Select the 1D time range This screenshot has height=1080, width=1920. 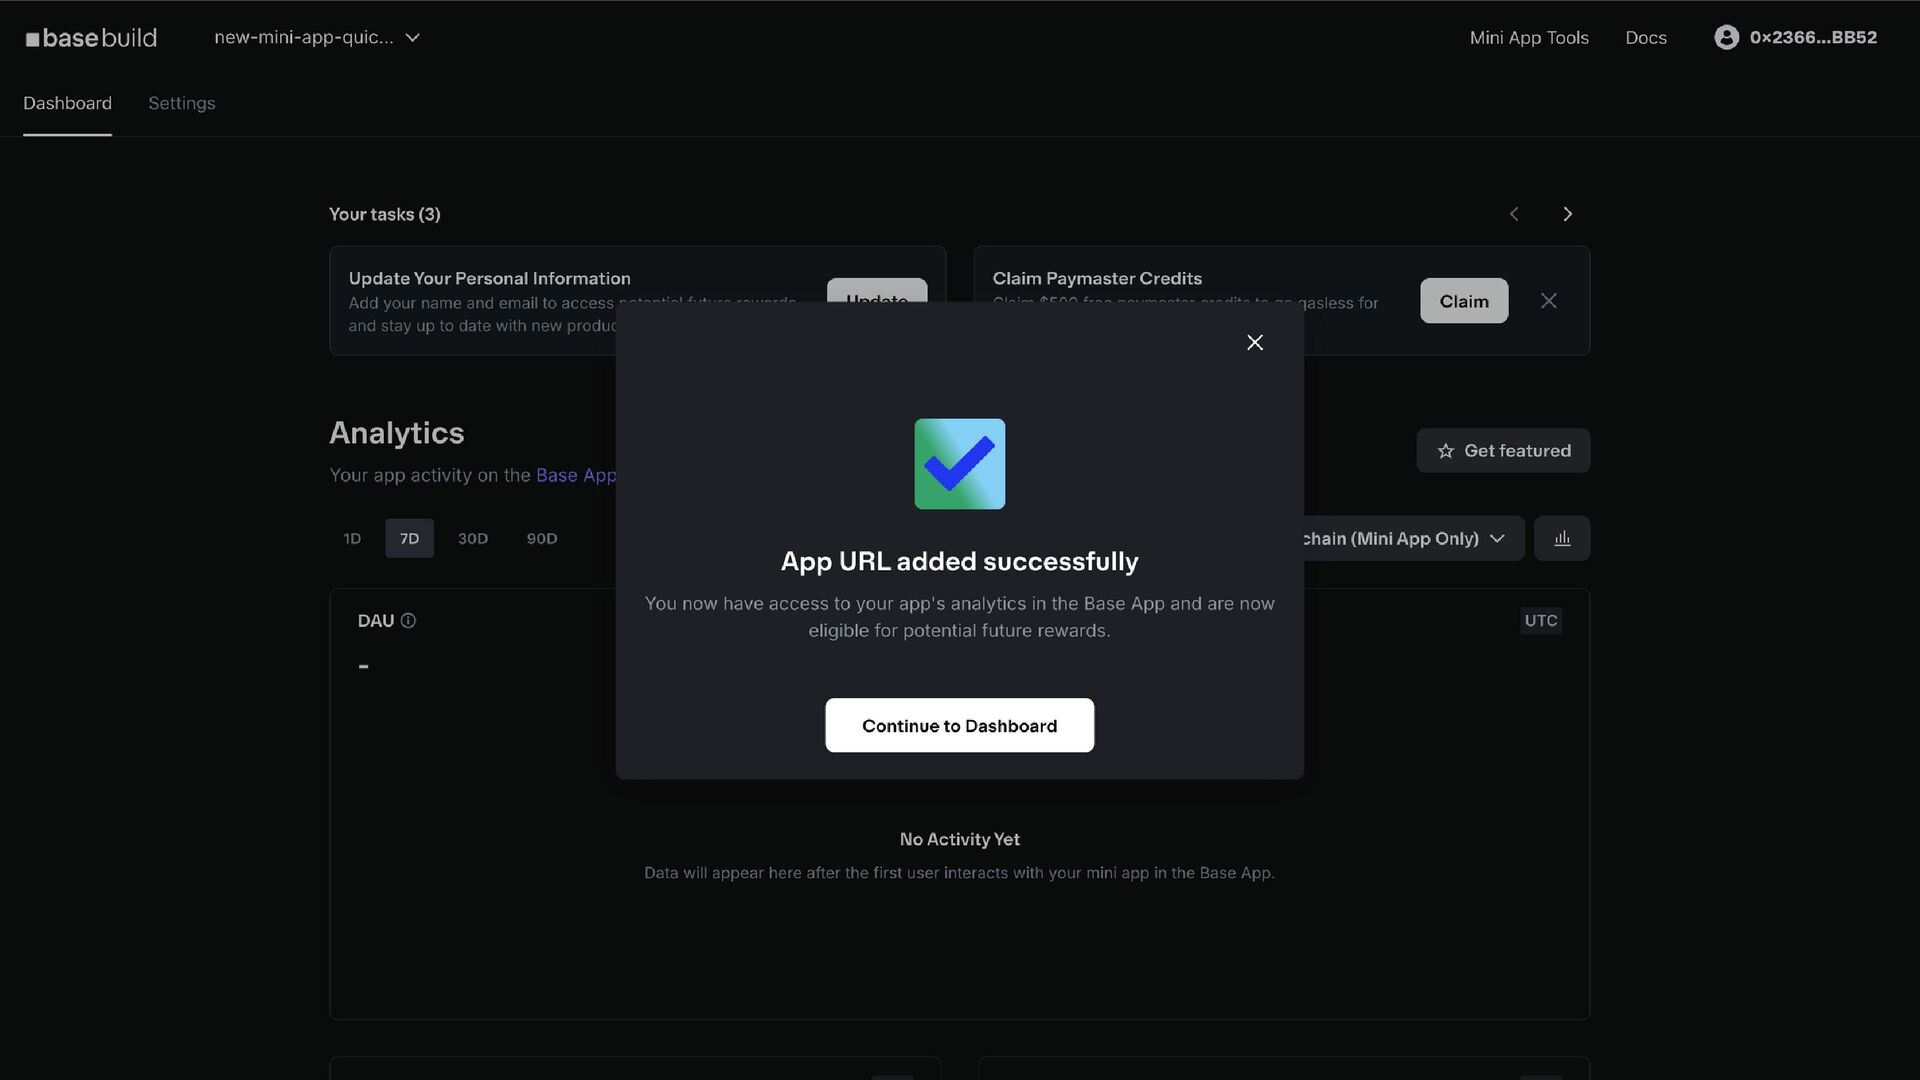point(352,539)
